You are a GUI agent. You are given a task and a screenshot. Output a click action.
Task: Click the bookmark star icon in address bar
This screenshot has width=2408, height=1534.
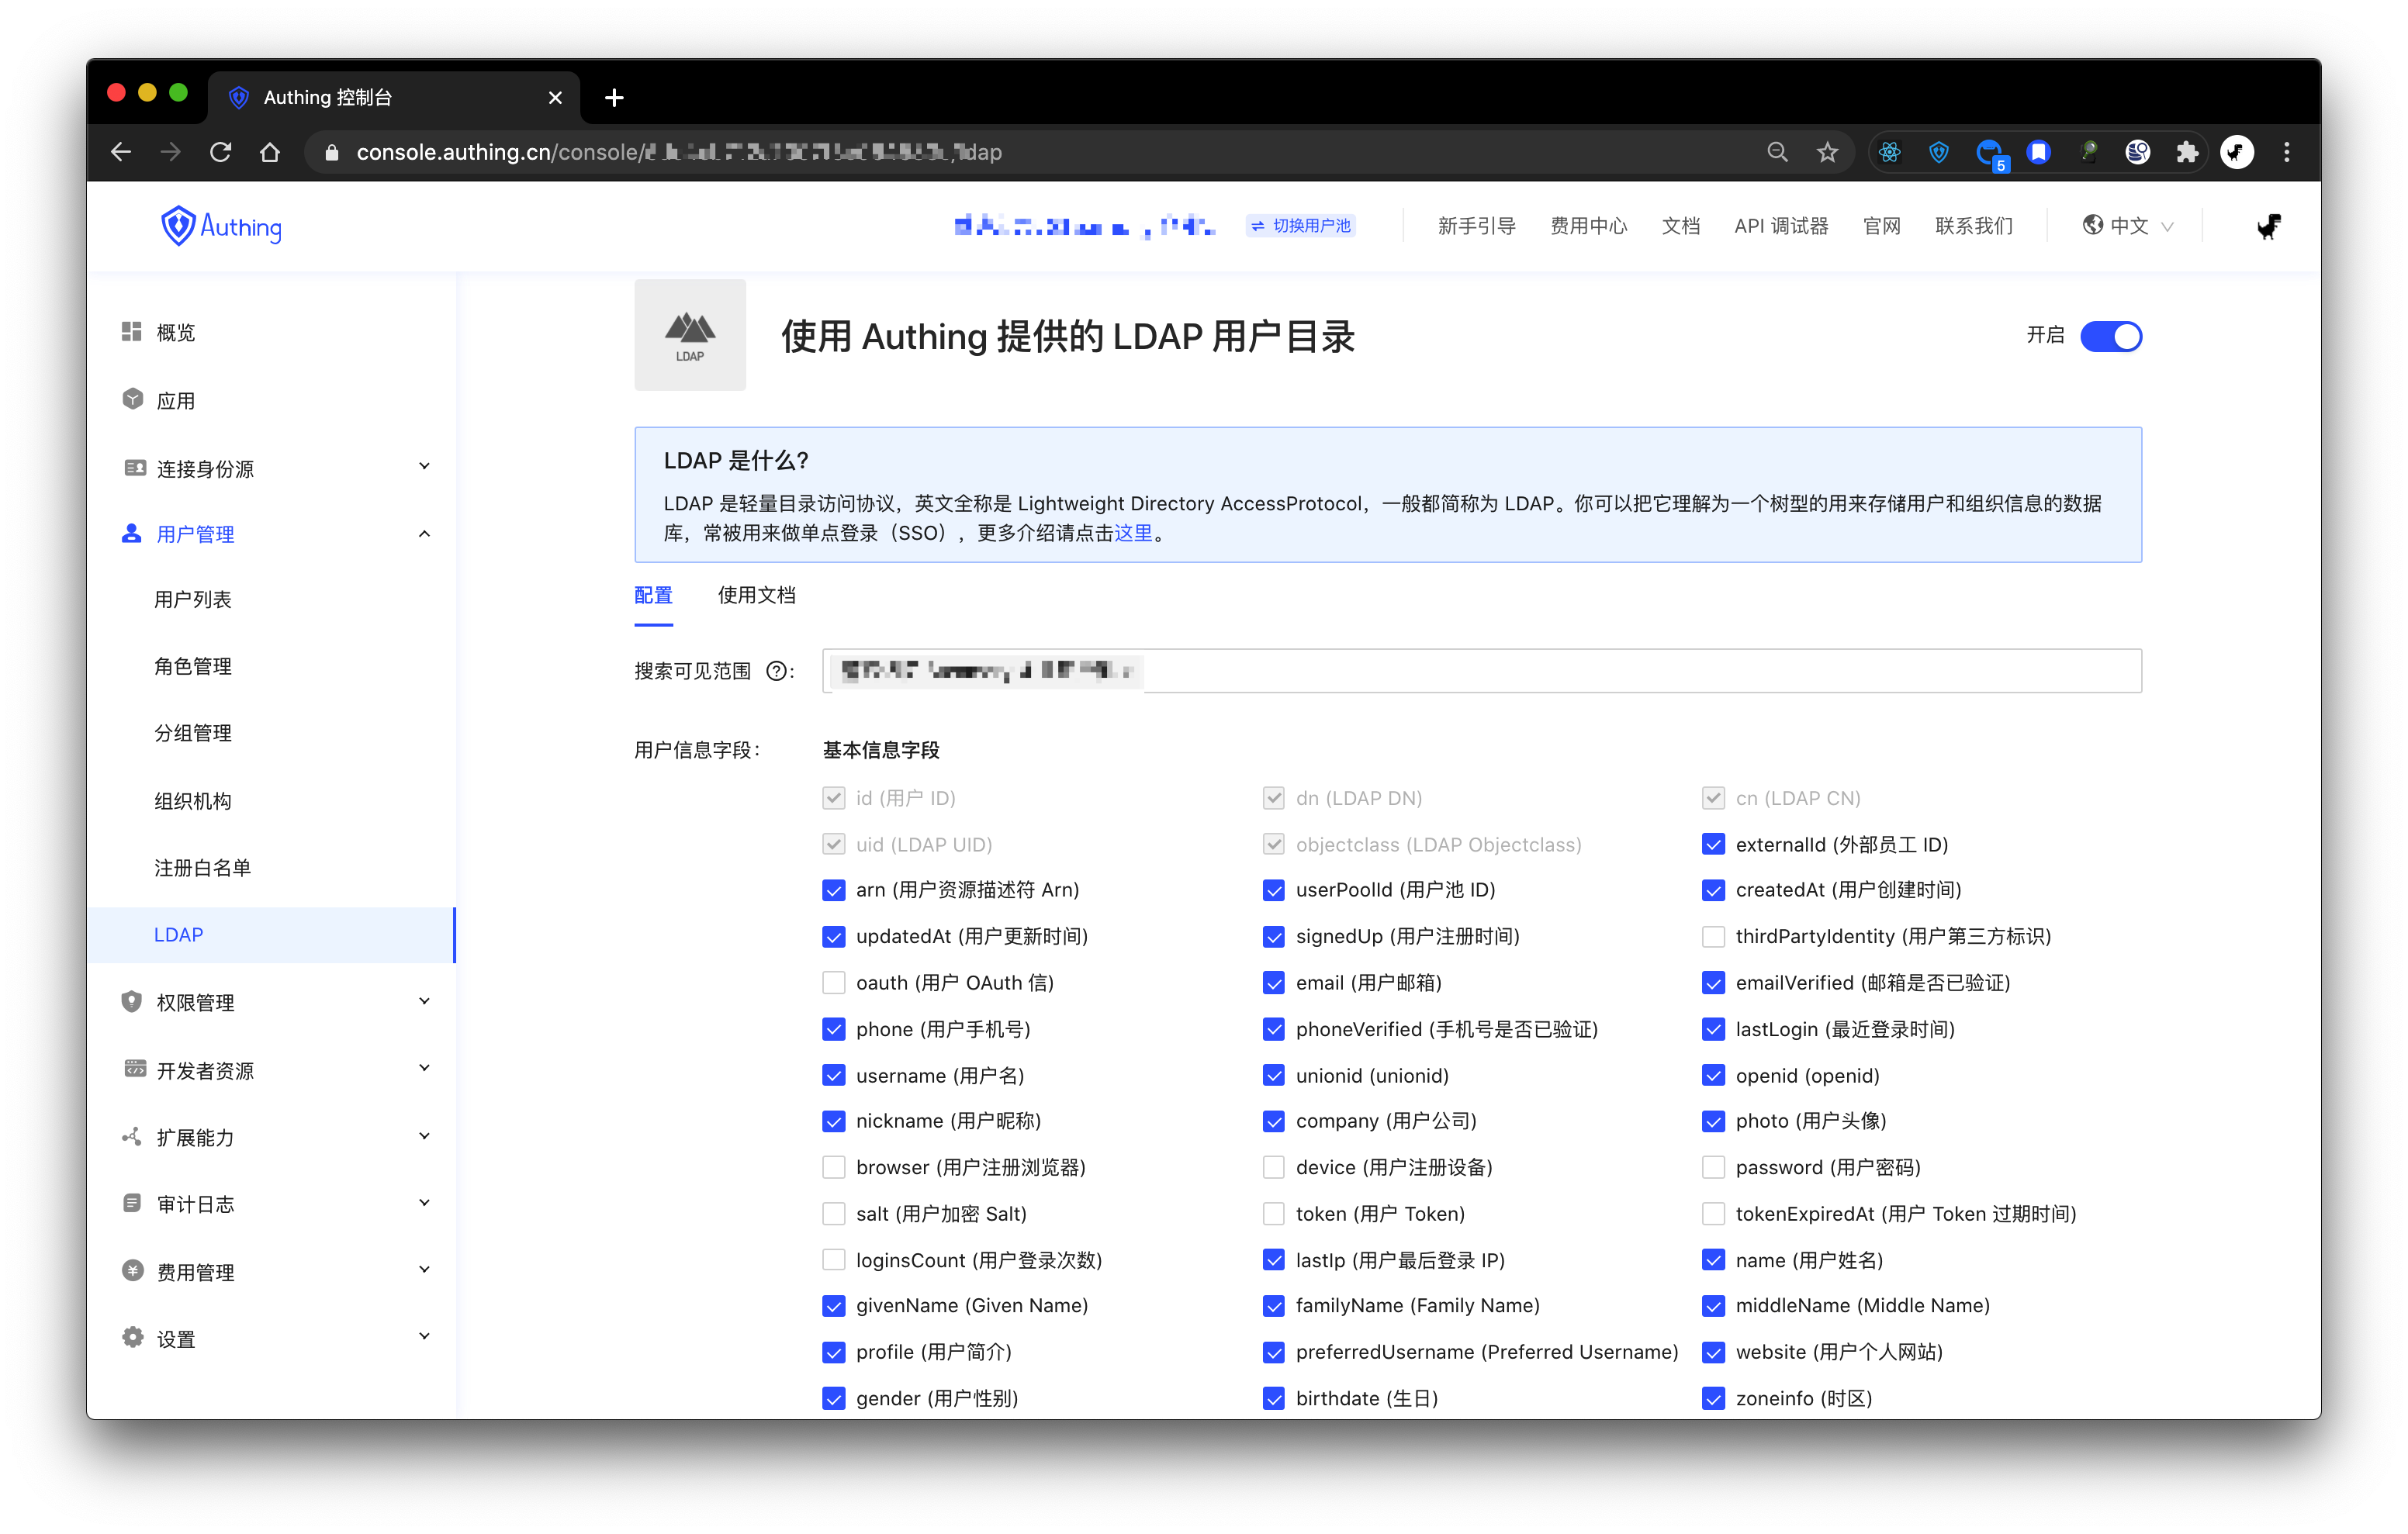[1827, 152]
